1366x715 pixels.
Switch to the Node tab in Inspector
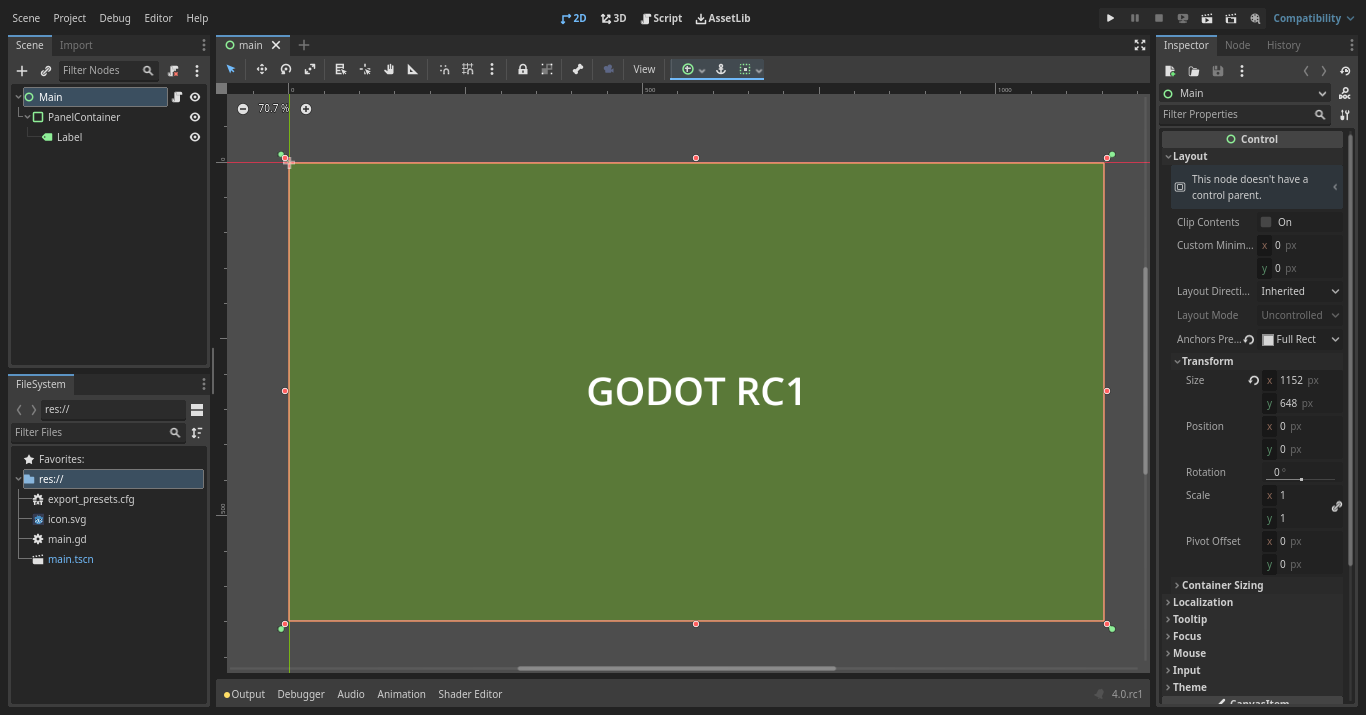click(x=1237, y=45)
